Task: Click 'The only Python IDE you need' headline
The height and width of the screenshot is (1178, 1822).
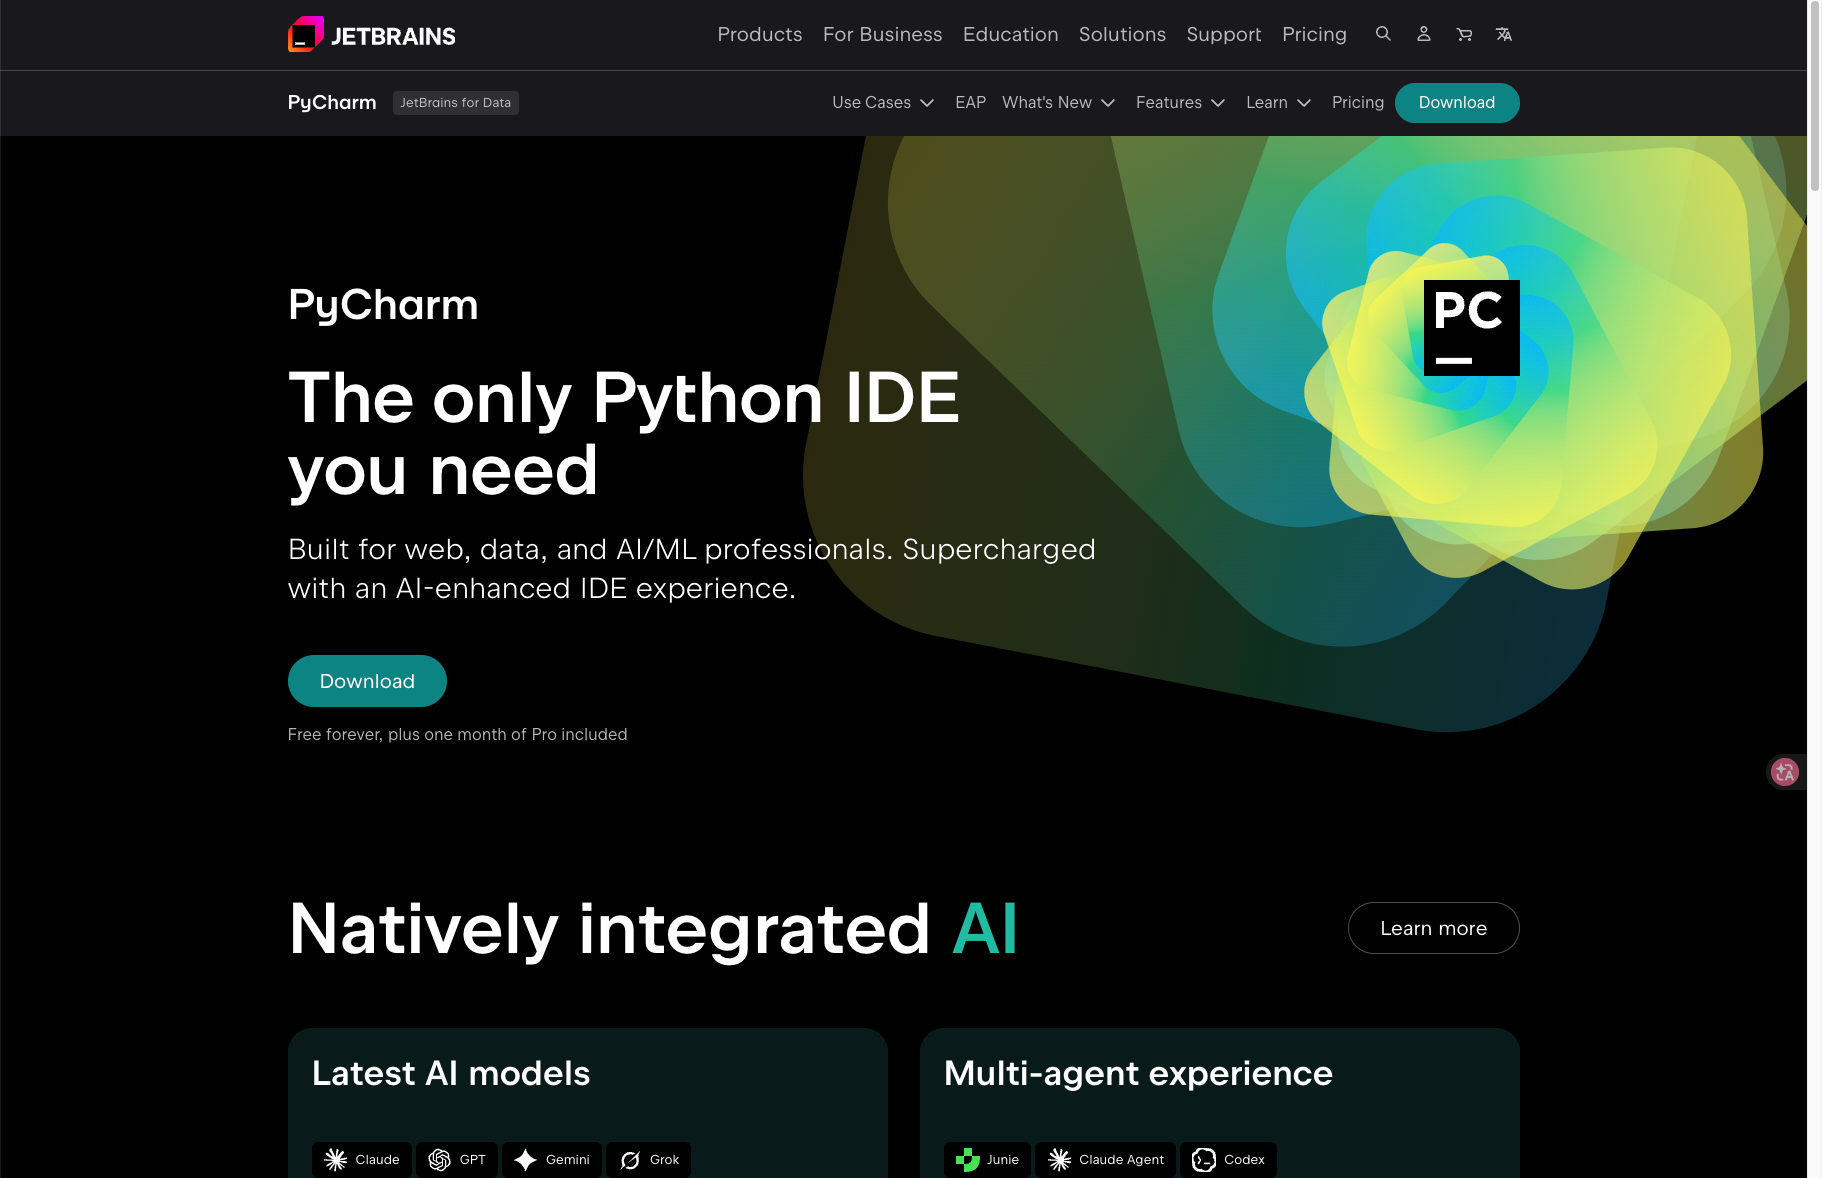Action: (x=624, y=434)
